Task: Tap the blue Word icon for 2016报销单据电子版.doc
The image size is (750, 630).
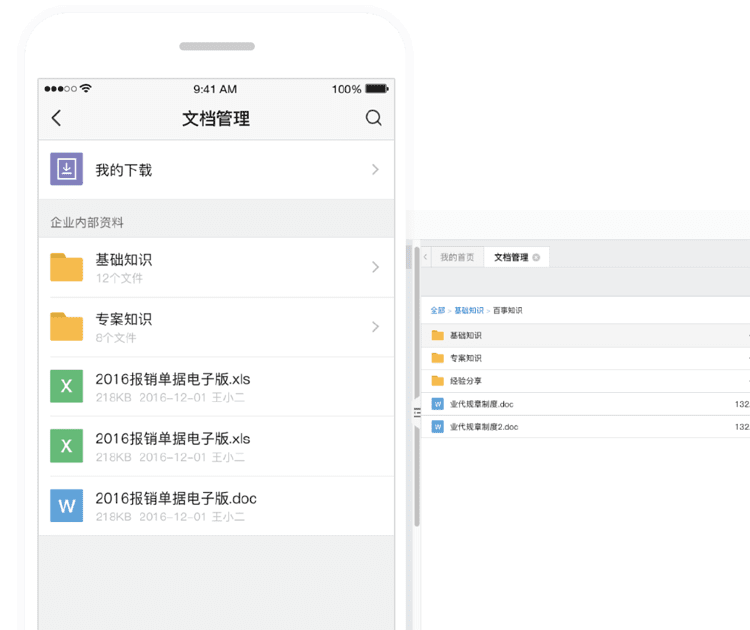Action: 67,506
